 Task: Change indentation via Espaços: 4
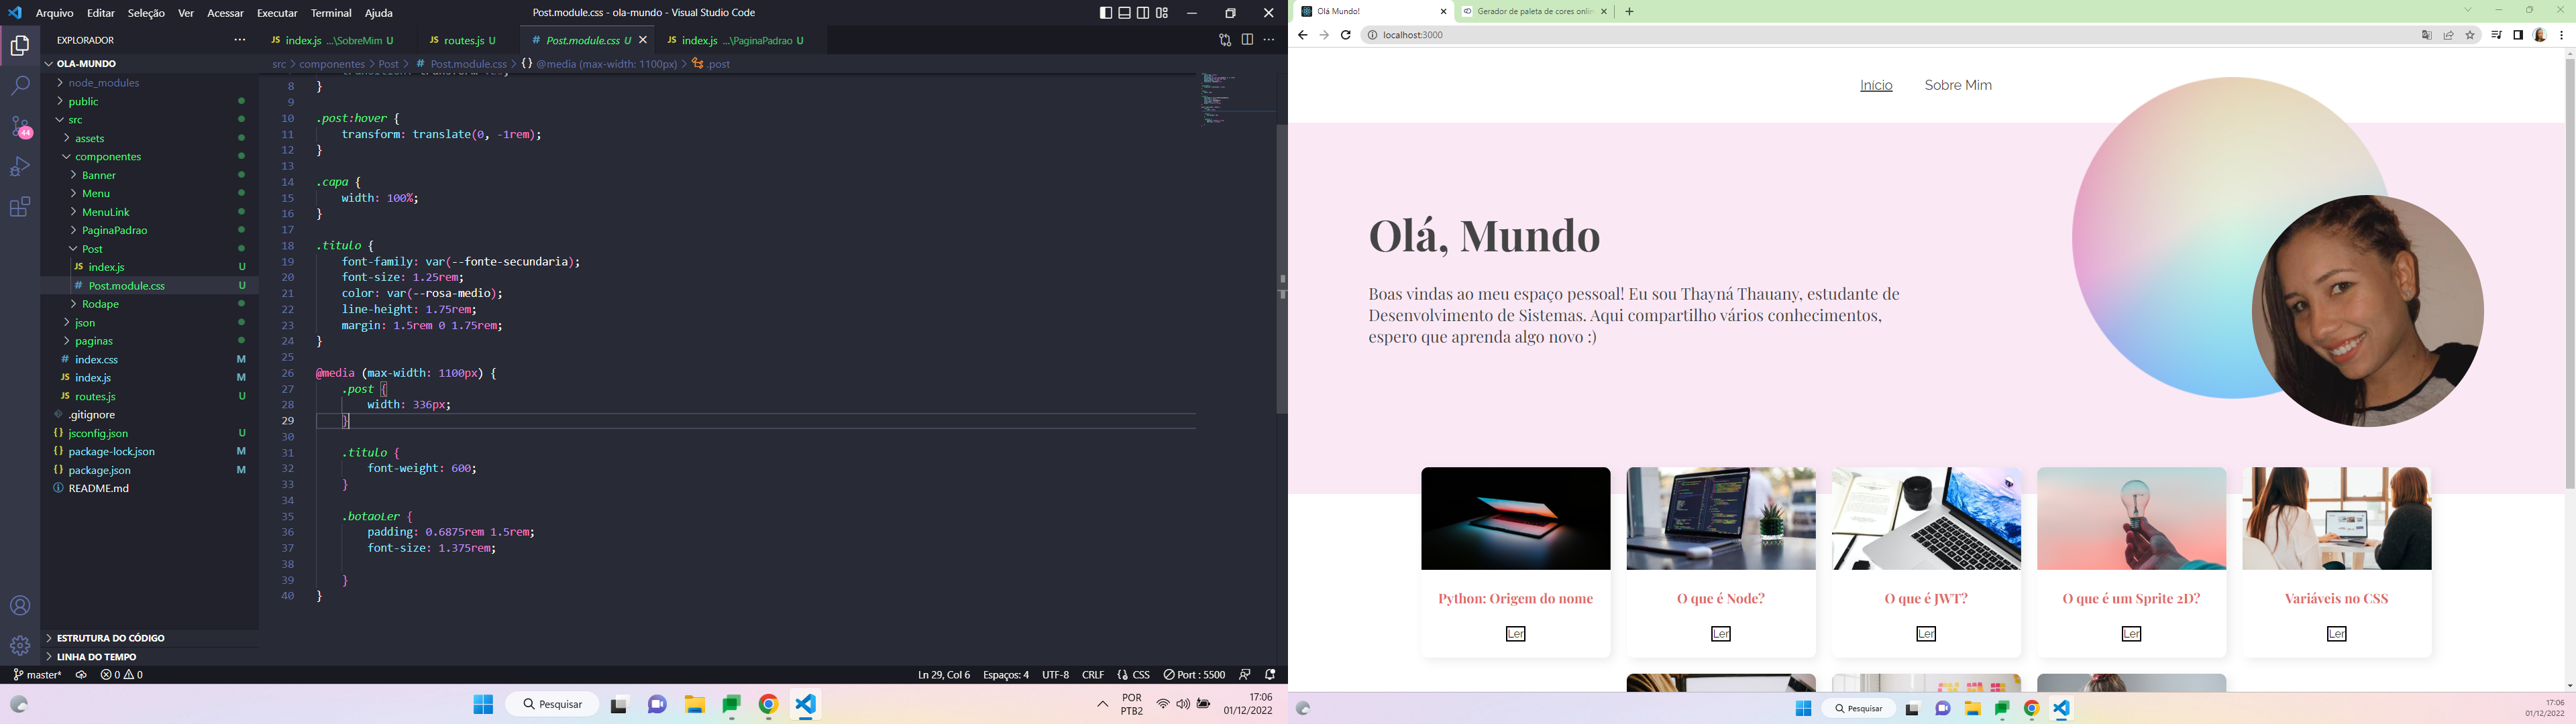coord(1005,675)
